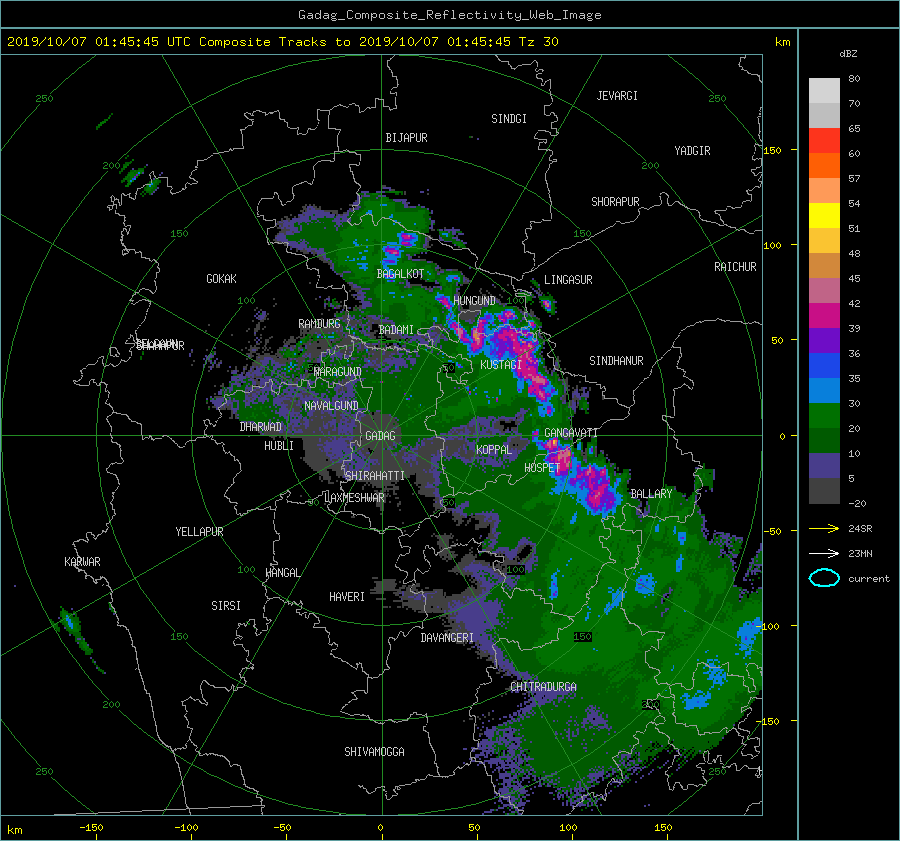Click the DAVANGERI city label
Screen dimensions: 900x841
tap(447, 638)
